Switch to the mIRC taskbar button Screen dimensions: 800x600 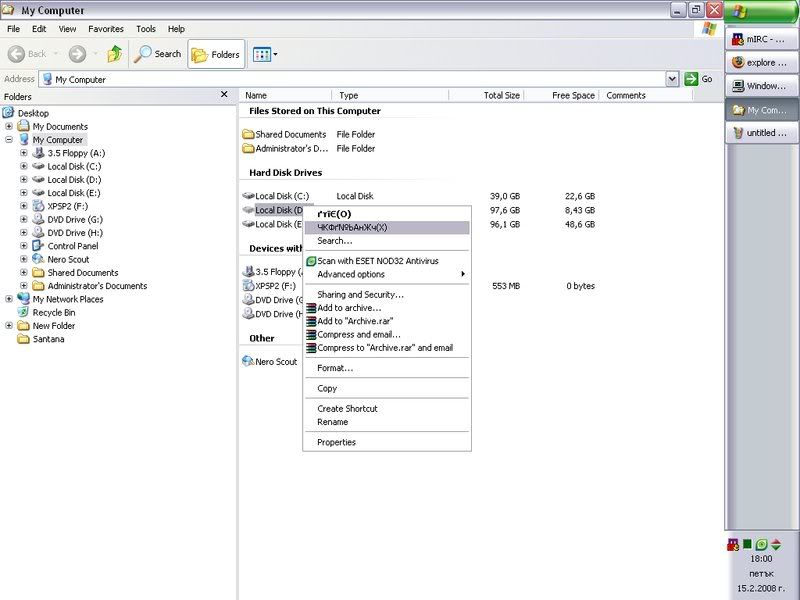[760, 40]
